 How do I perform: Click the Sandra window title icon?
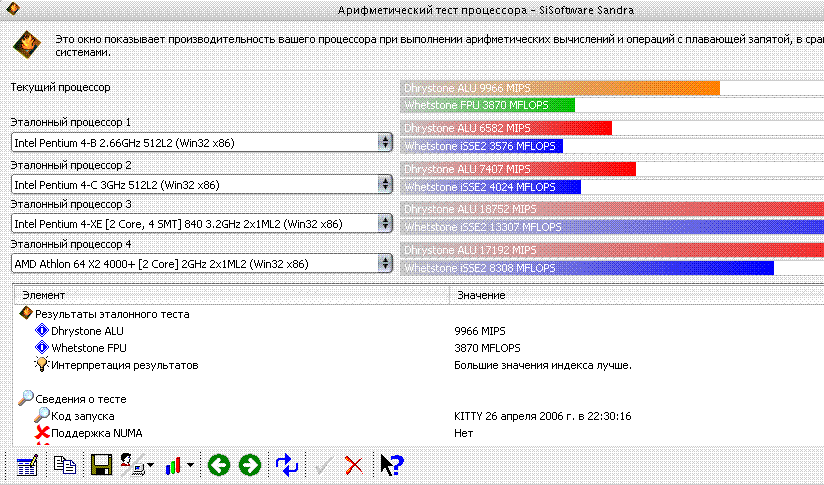13,8
